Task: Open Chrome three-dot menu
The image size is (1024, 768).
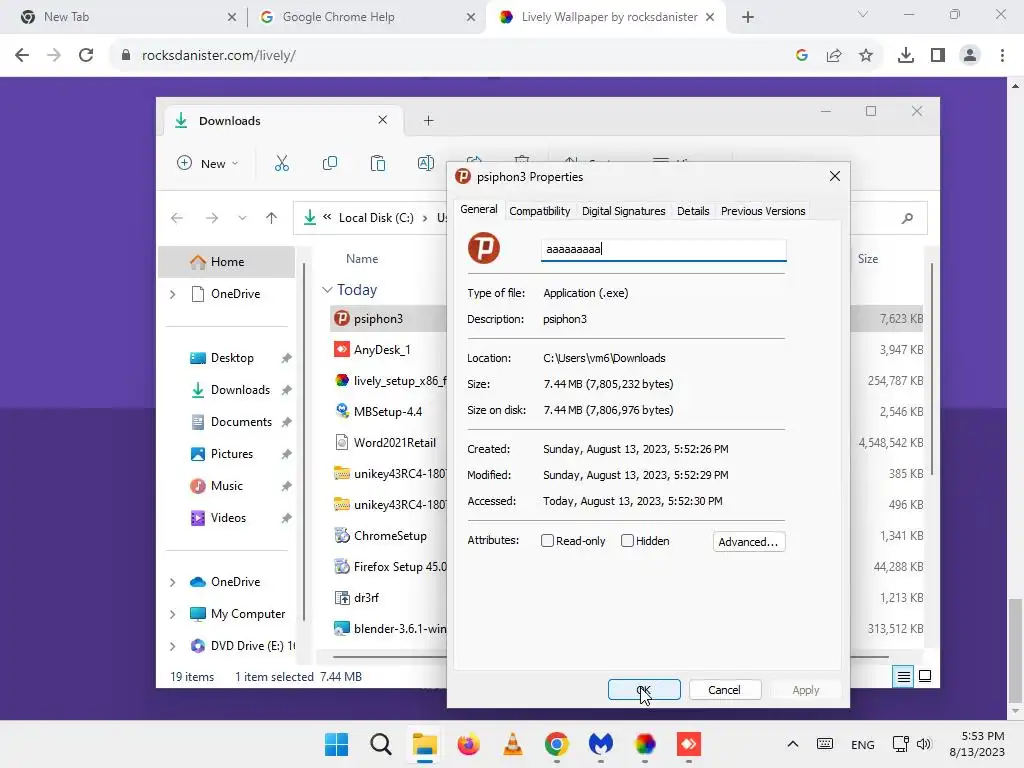Action: coord(1002,55)
